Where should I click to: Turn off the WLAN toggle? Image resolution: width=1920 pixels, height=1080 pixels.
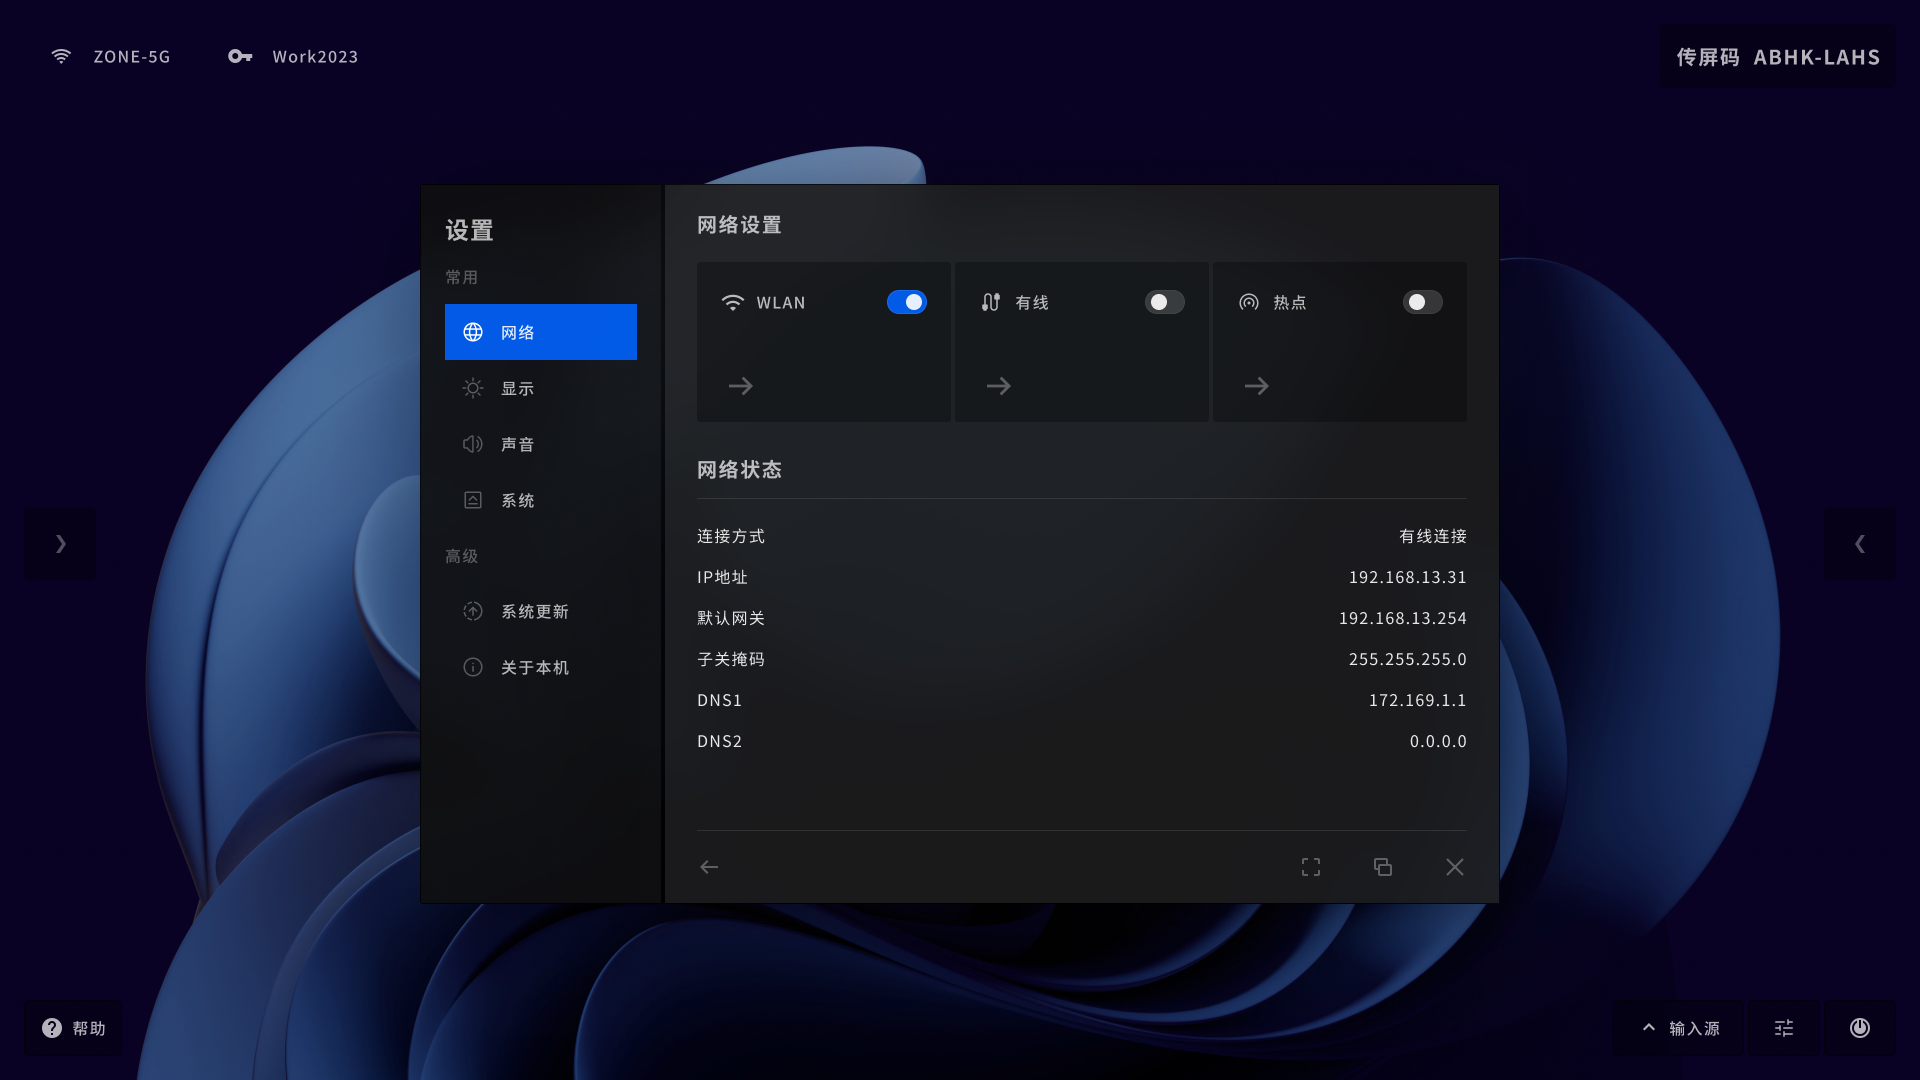tap(907, 302)
